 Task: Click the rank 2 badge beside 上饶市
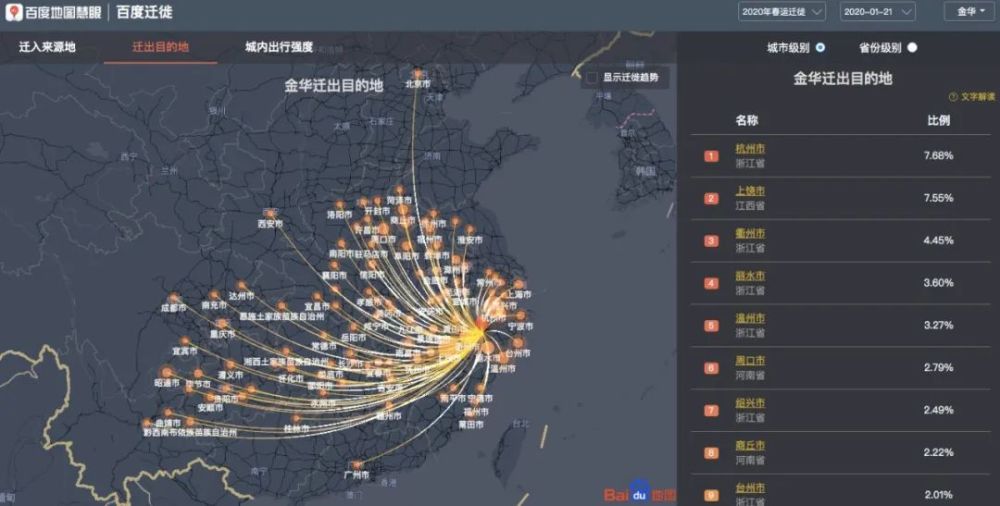pos(711,198)
